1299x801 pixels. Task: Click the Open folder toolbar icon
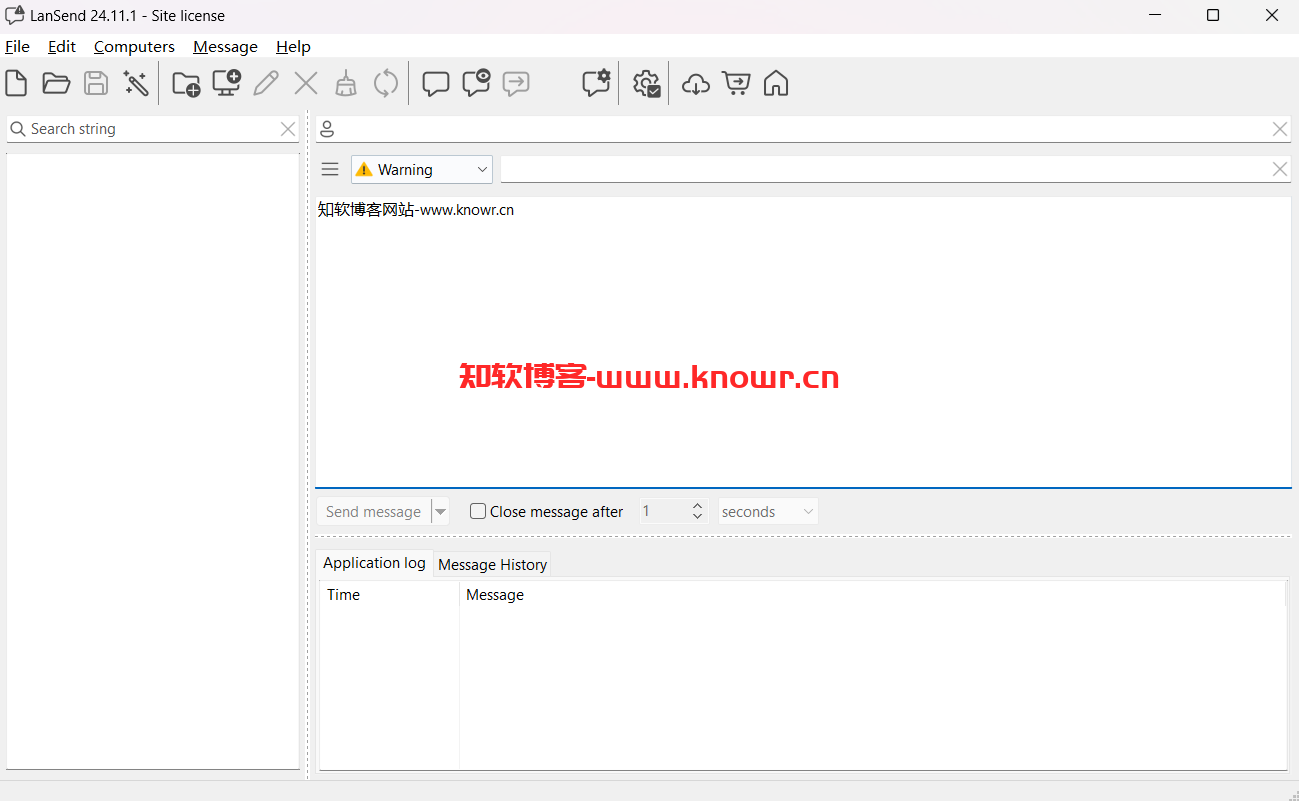(x=56, y=83)
